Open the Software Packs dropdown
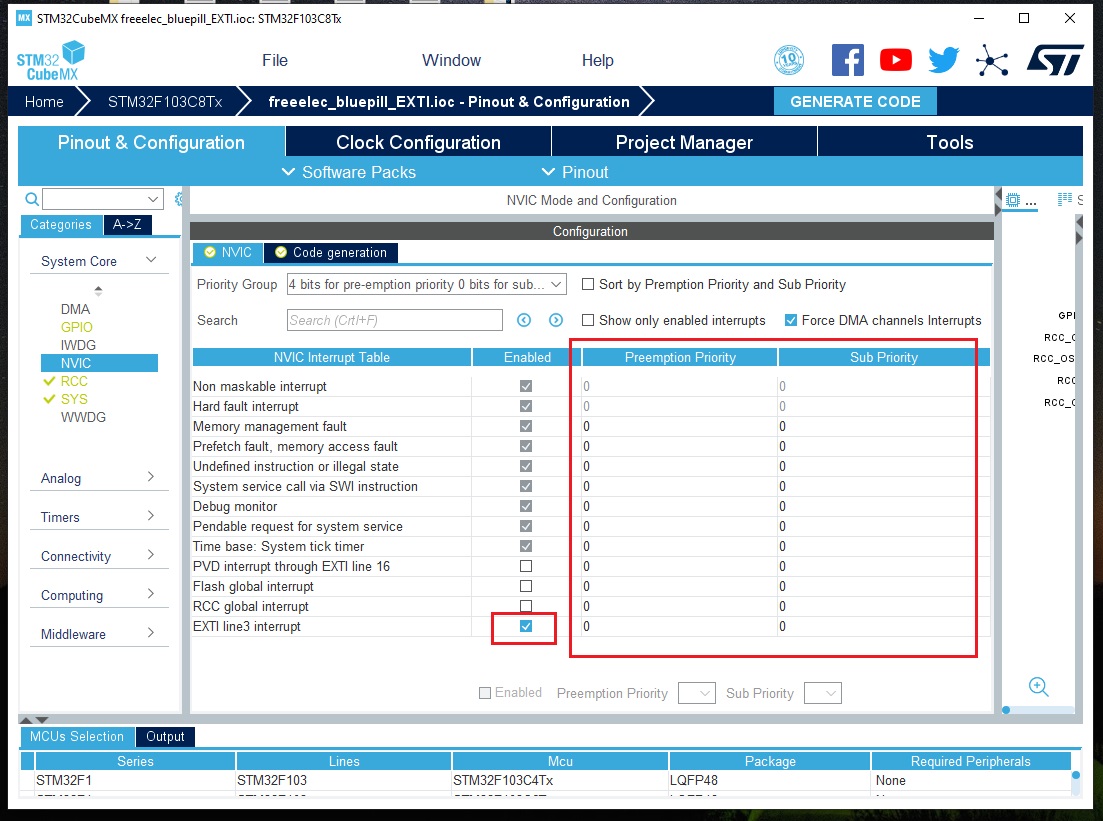The height and width of the screenshot is (821, 1103). click(x=349, y=172)
